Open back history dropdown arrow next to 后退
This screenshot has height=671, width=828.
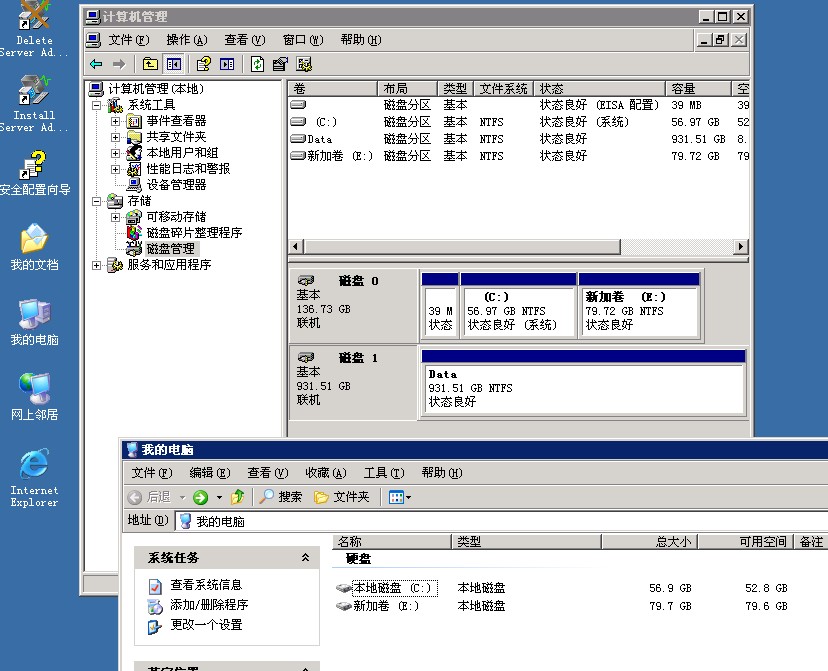(x=183, y=497)
